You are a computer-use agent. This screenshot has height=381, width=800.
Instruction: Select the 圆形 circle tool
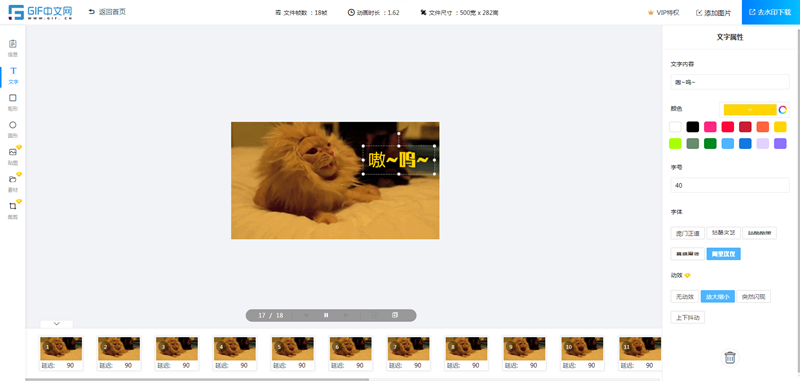tap(13, 129)
